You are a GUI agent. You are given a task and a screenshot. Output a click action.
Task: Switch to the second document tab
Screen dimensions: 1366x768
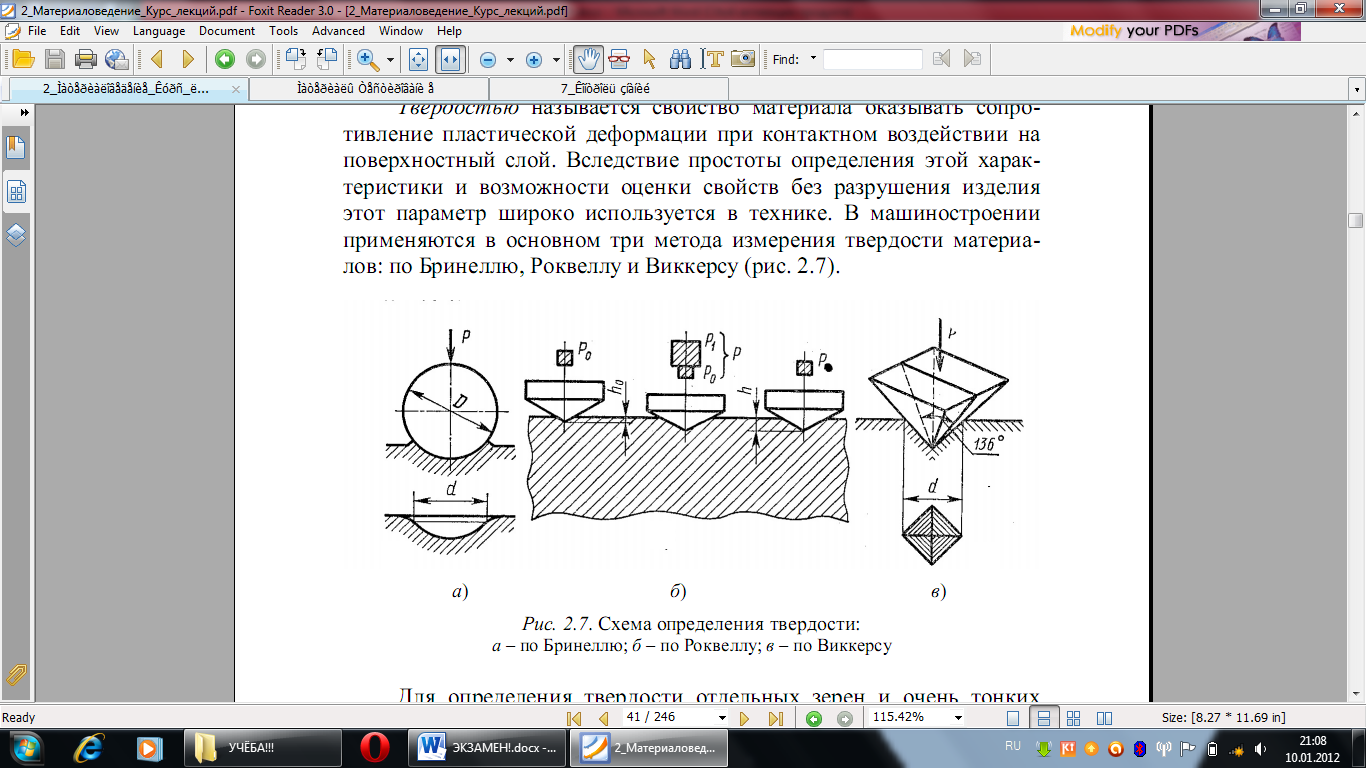pyautogui.click(x=368, y=89)
